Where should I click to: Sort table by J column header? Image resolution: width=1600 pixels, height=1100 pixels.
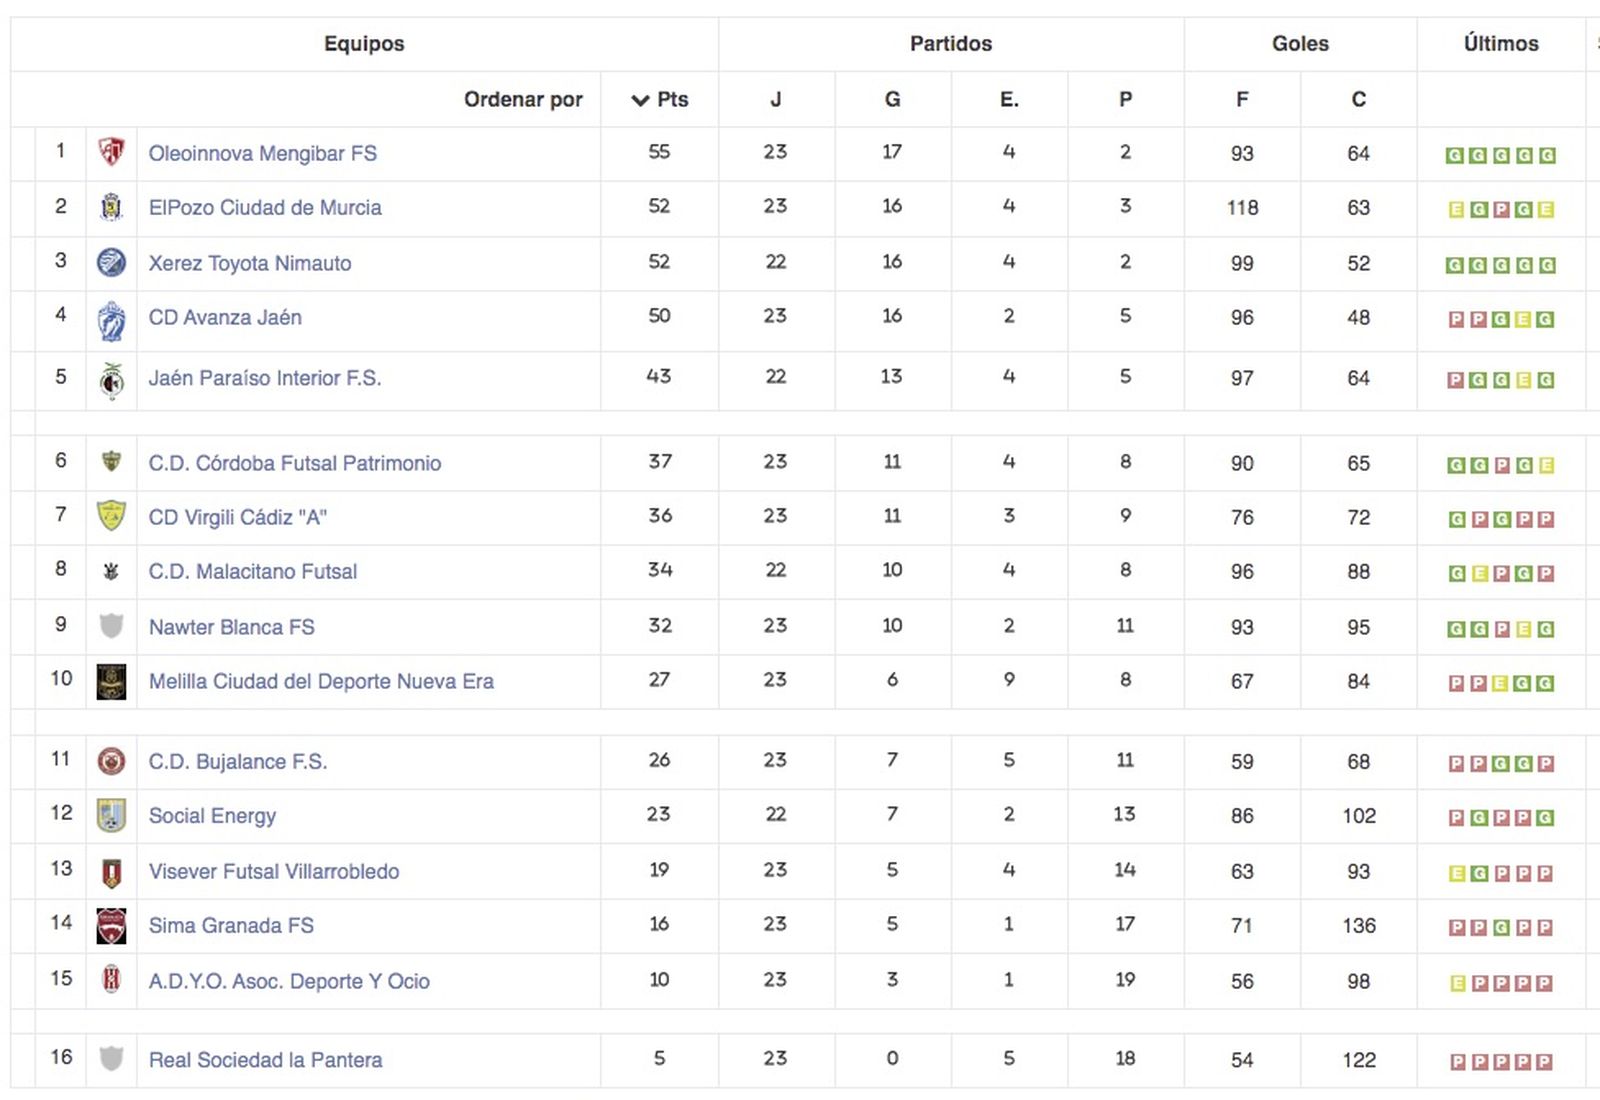(775, 100)
